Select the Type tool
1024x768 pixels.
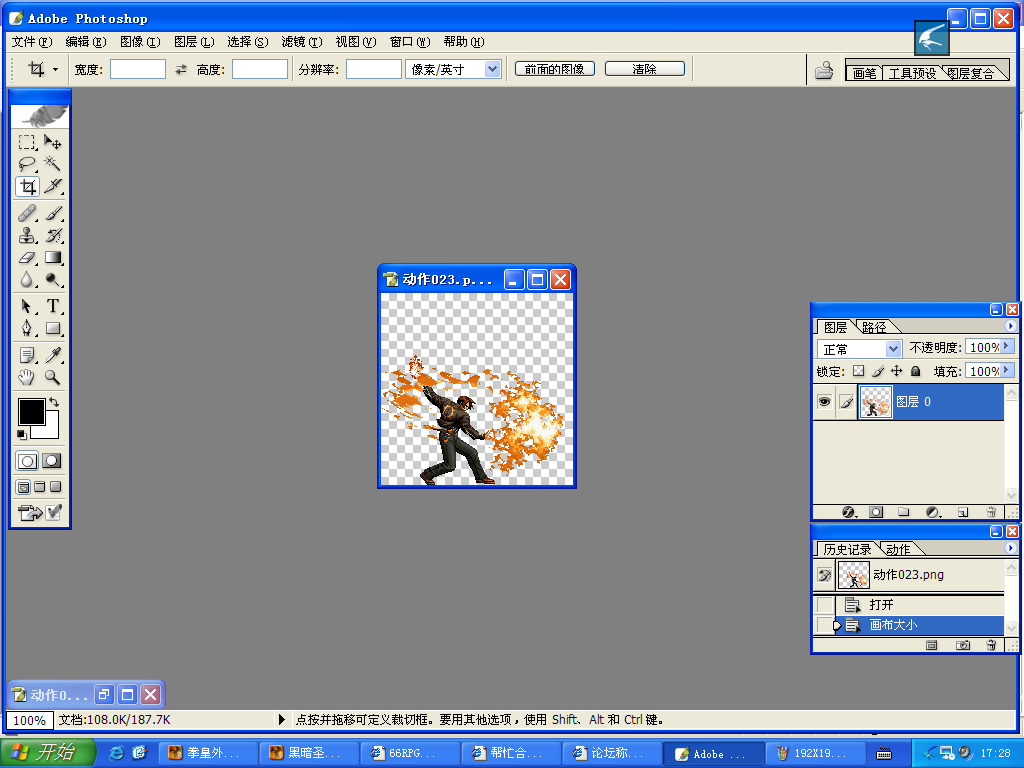52,306
